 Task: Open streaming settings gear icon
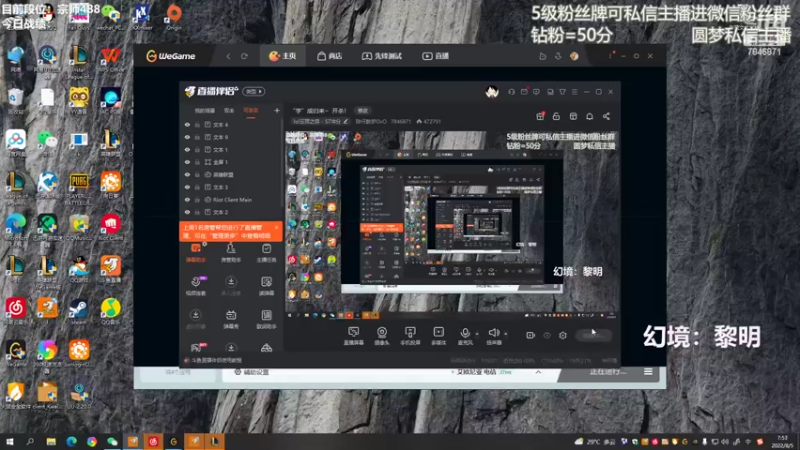(563, 335)
